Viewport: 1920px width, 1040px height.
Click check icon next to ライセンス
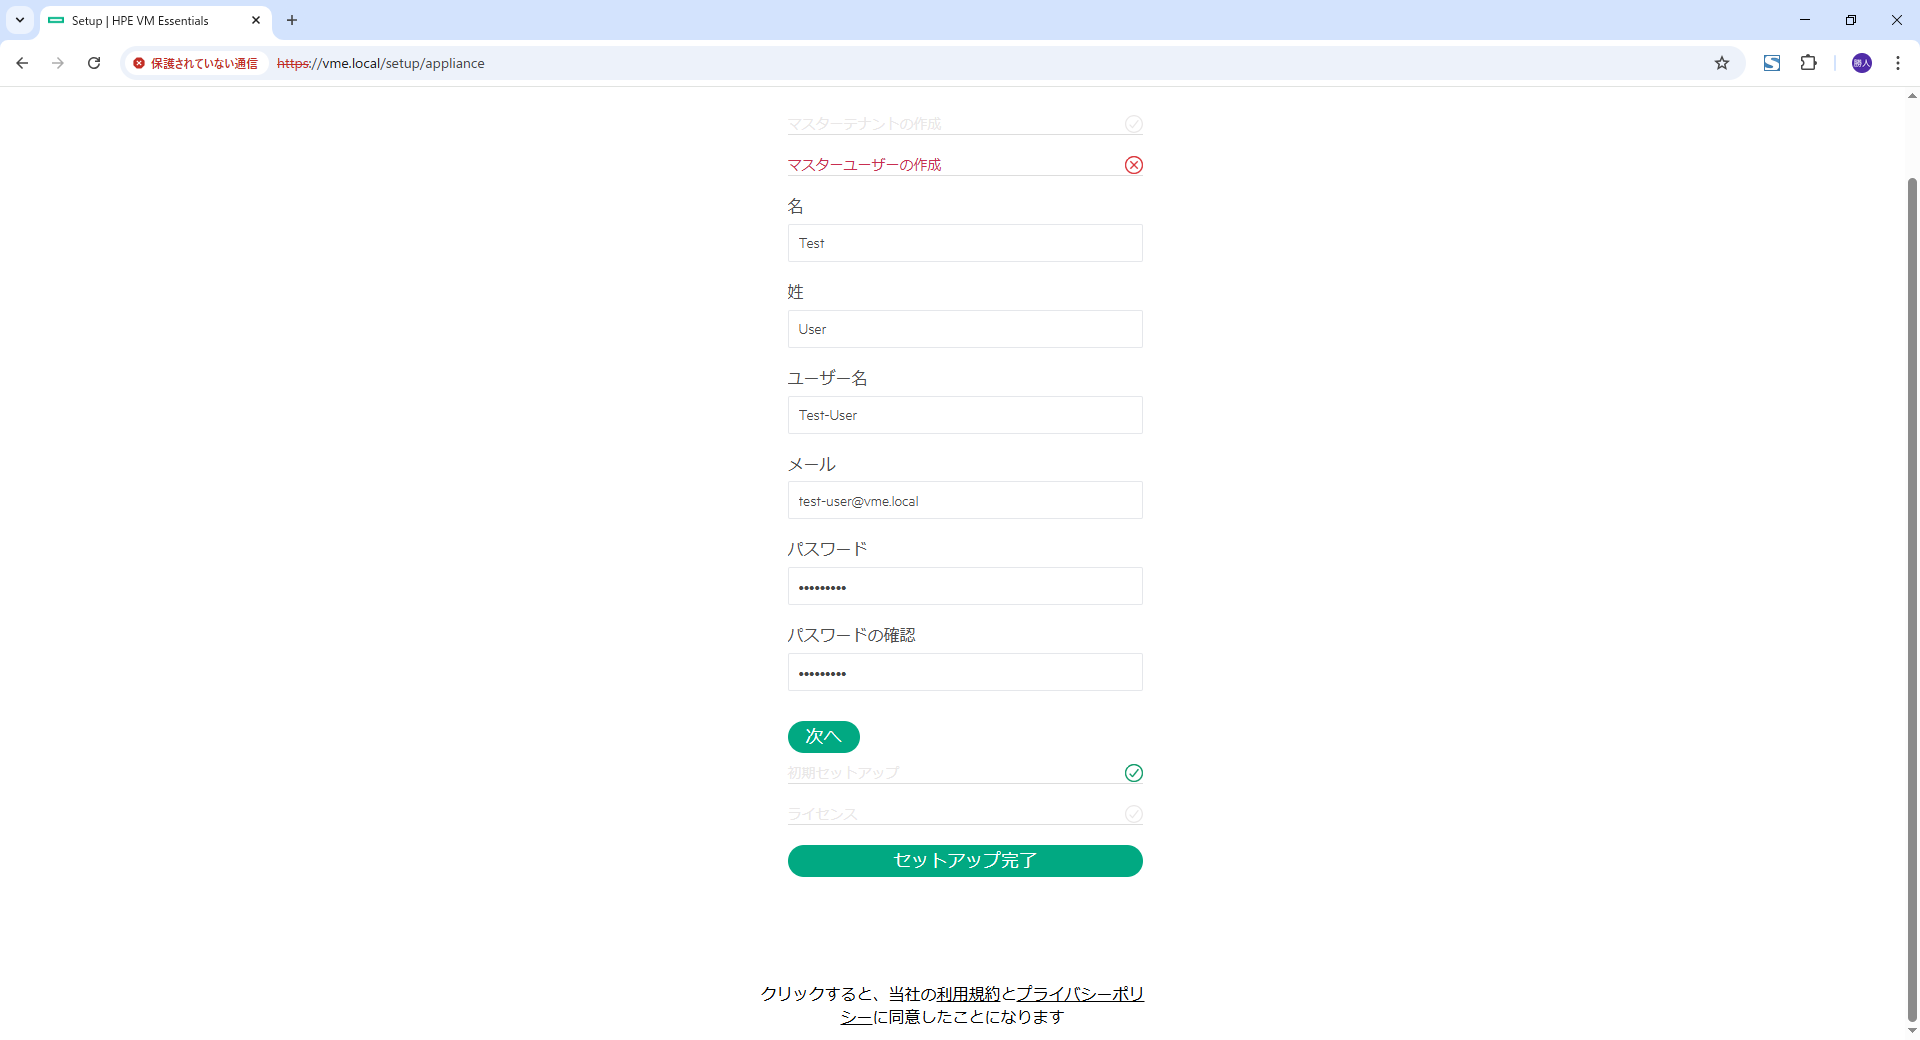pyautogui.click(x=1134, y=814)
